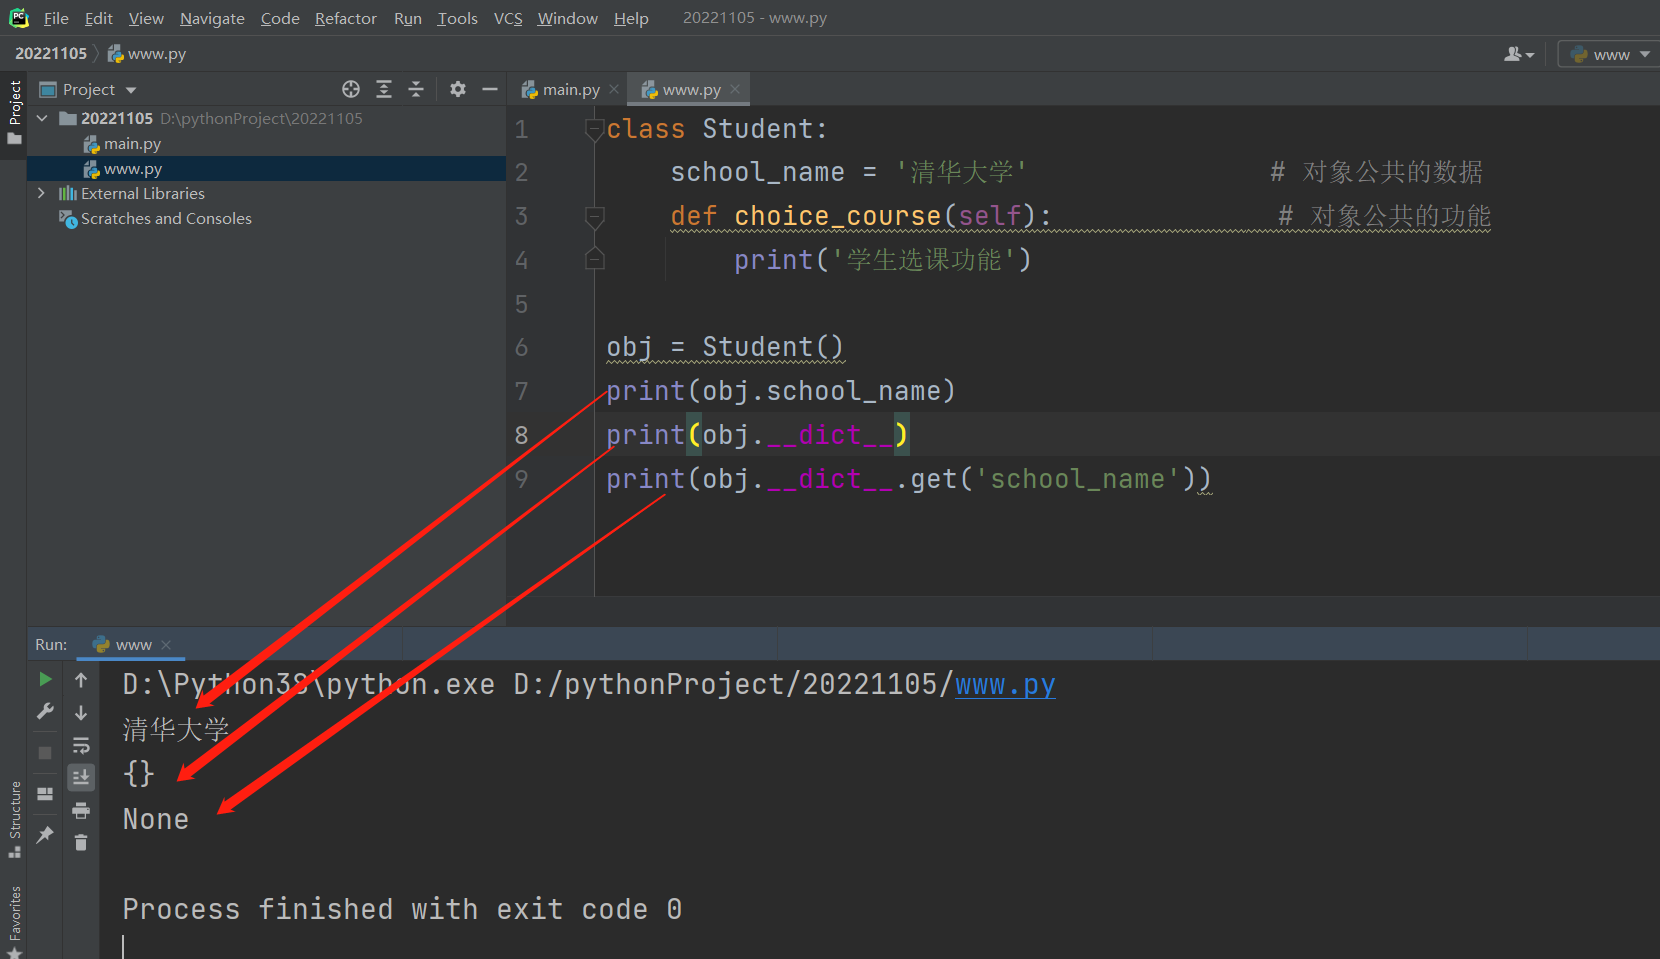Image resolution: width=1660 pixels, height=959 pixels.
Task: Open the Refactor menu
Action: pos(346,18)
